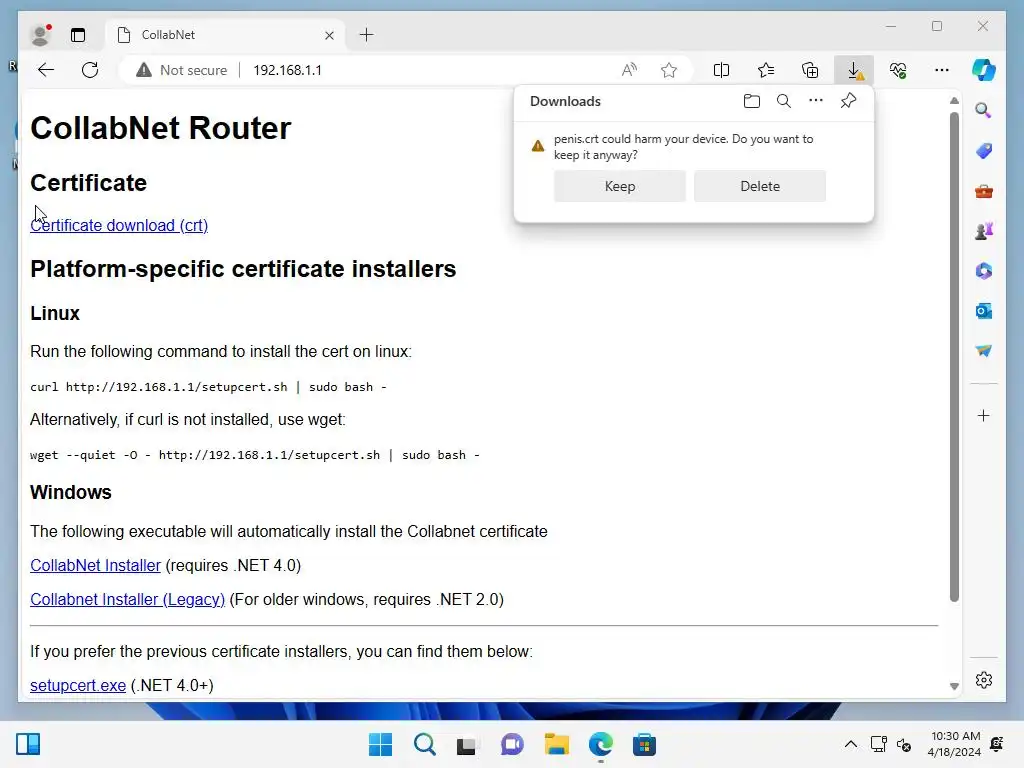Add this page to favorites
The height and width of the screenshot is (768, 1024).
tap(669, 70)
